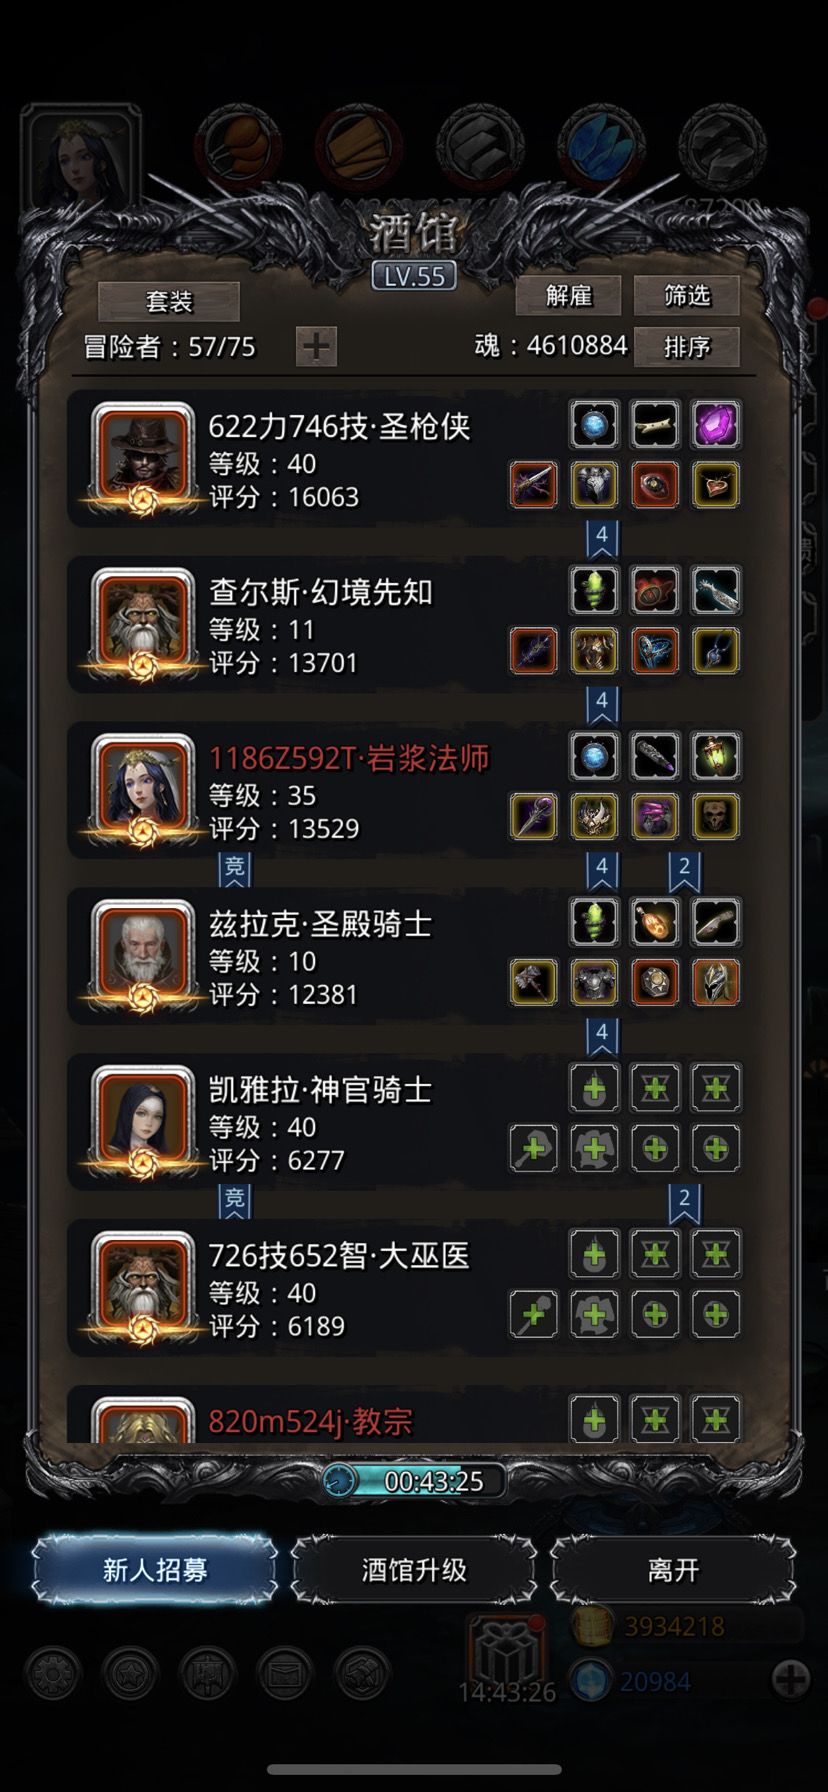Tap the plus icon beside adventurer count

pyautogui.click(x=316, y=347)
